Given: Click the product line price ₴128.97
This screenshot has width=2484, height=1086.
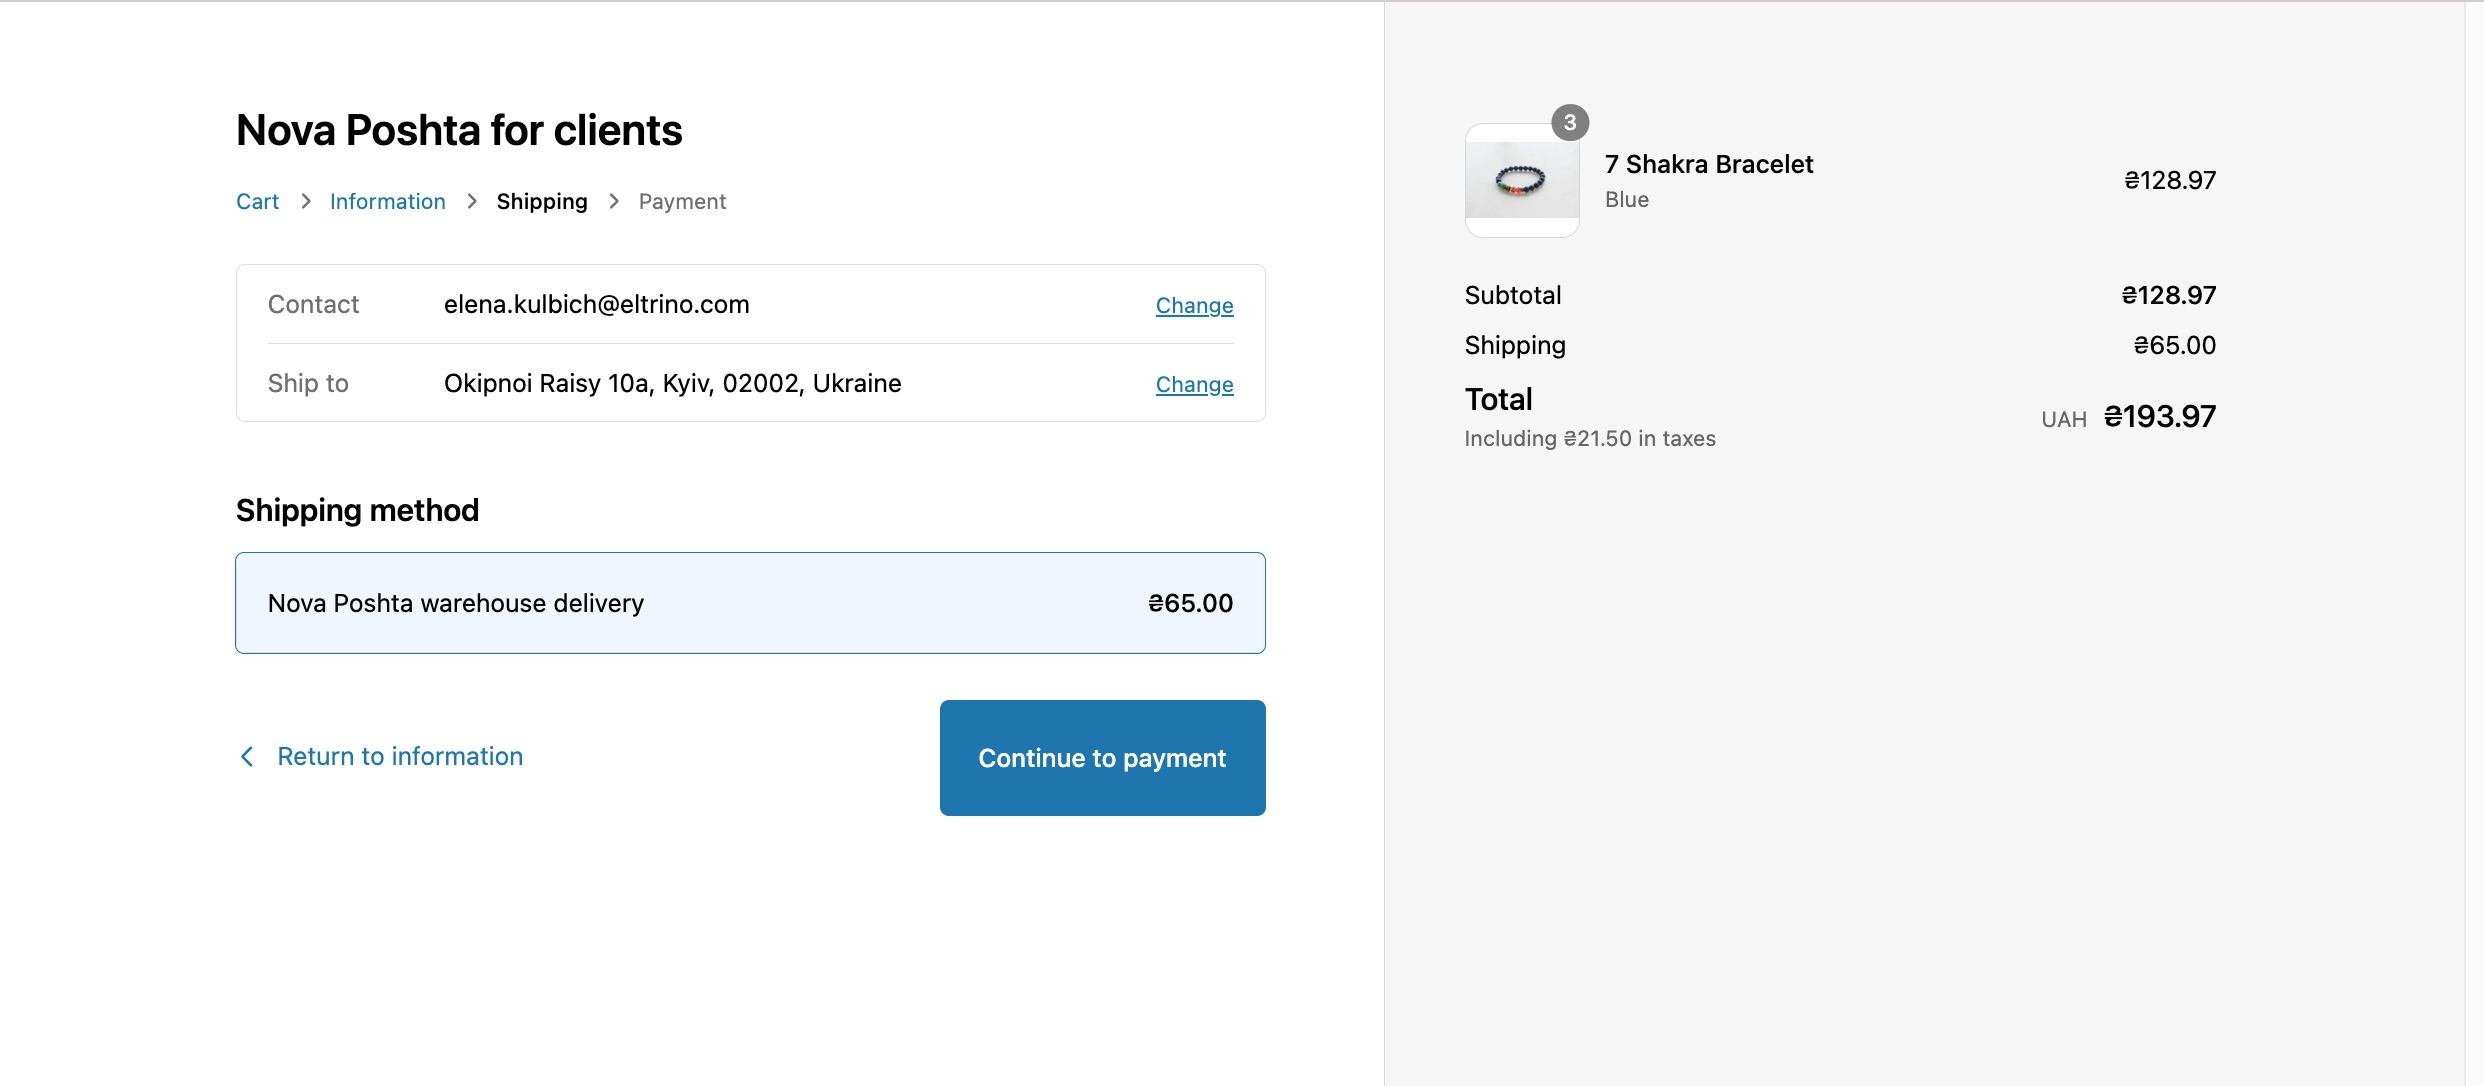Looking at the screenshot, I should [x=2169, y=180].
